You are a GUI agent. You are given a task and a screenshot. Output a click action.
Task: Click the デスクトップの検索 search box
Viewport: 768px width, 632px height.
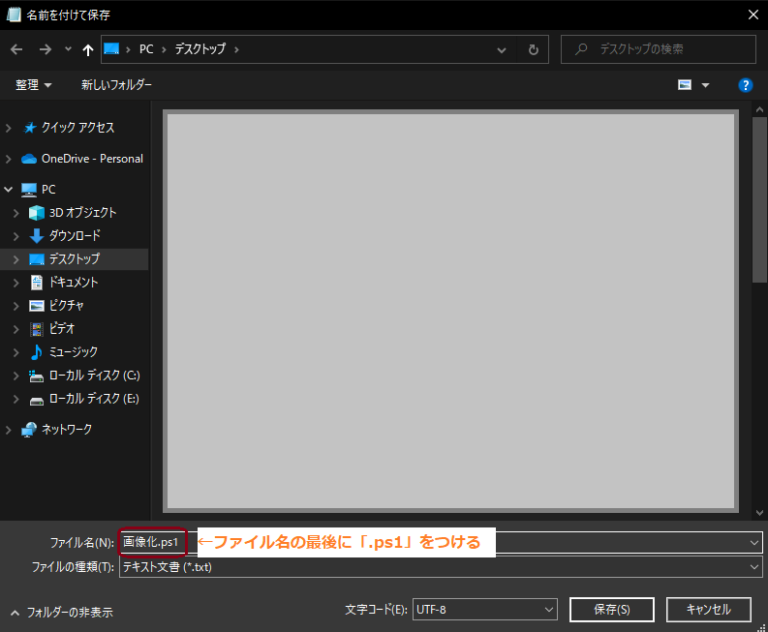[658, 49]
